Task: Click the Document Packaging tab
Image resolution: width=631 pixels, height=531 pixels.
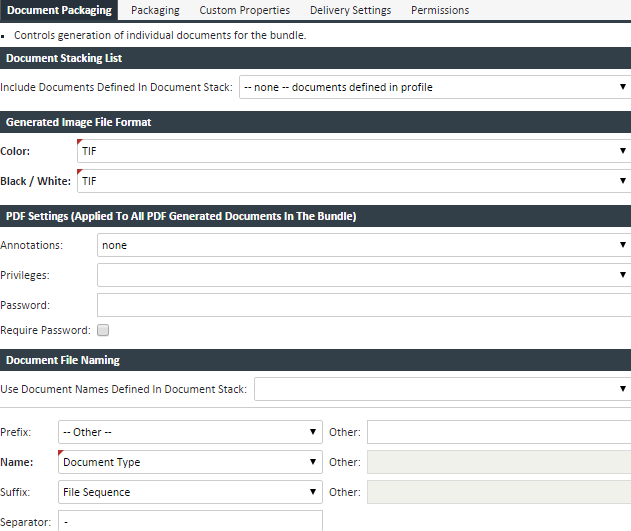Action: tap(59, 10)
